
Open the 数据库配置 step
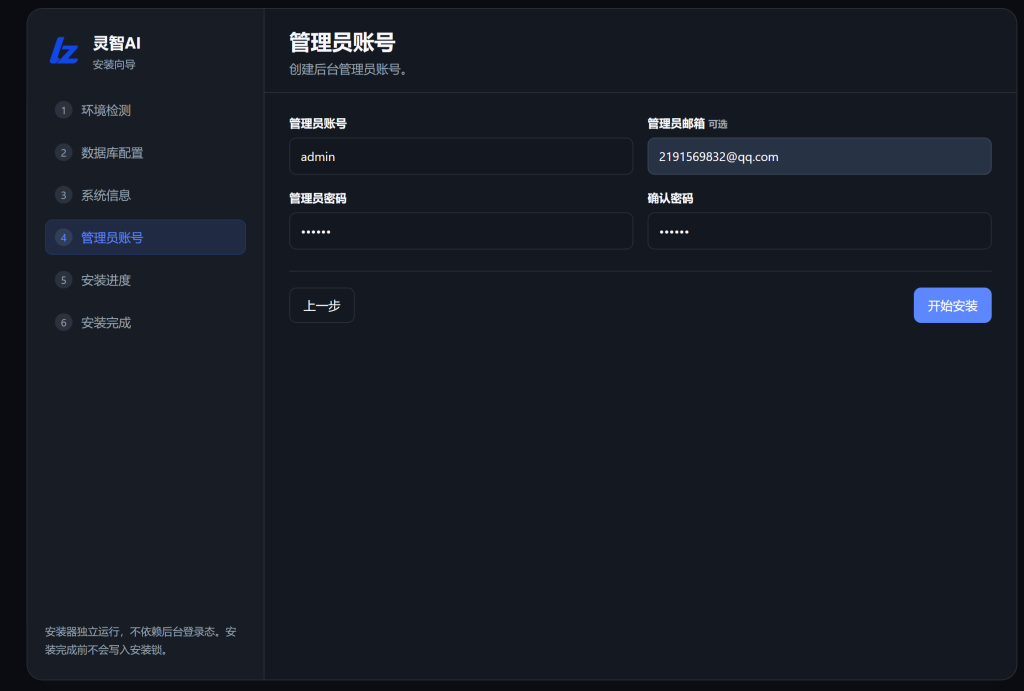click(145, 152)
